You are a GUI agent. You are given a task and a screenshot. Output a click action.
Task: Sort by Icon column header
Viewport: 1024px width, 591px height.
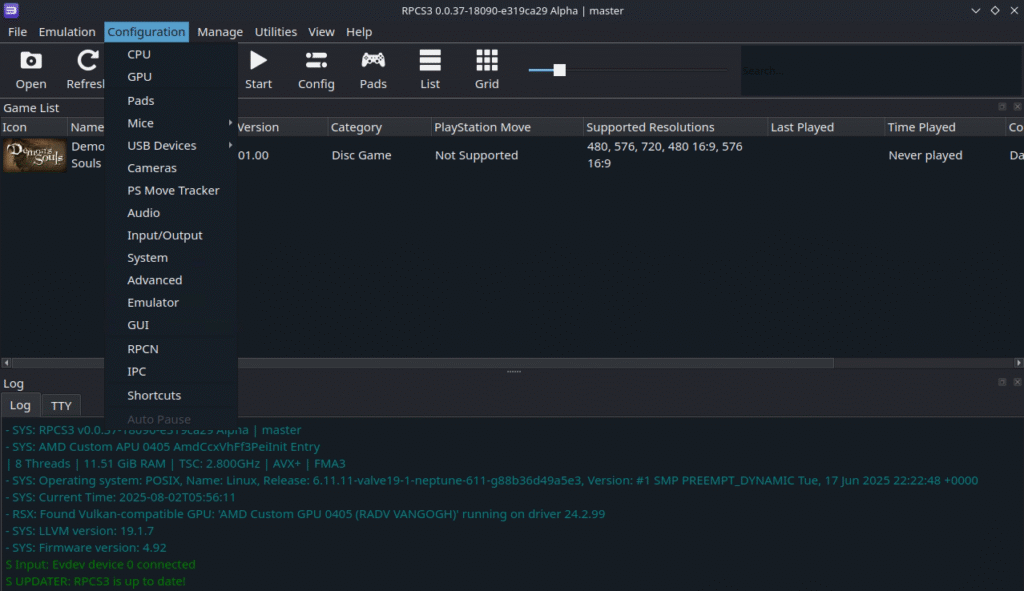pyautogui.click(x=33, y=127)
